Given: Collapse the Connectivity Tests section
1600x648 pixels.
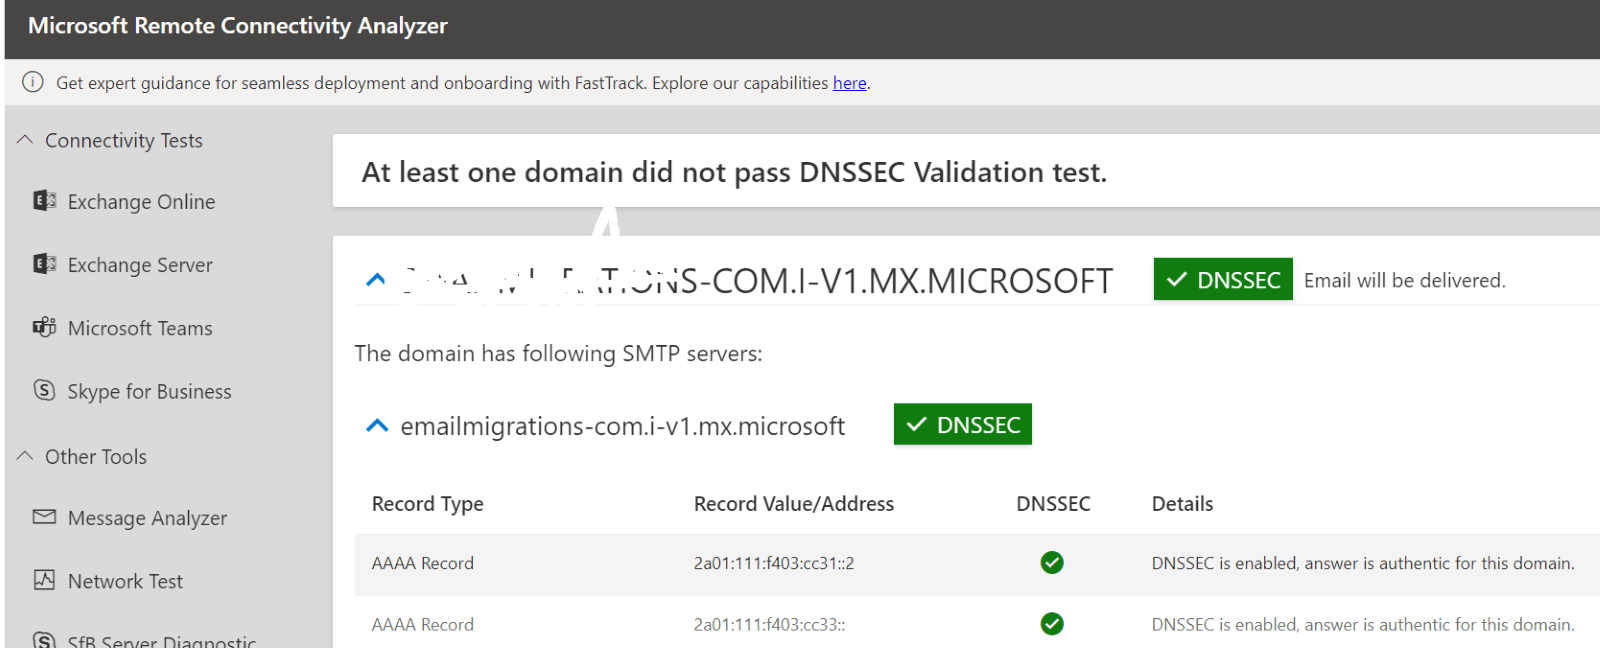Looking at the screenshot, I should [x=25, y=140].
